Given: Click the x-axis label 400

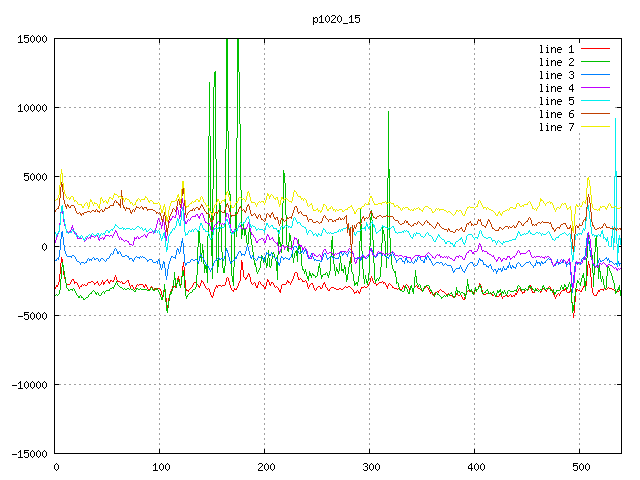Looking at the screenshot, I should [476, 467].
